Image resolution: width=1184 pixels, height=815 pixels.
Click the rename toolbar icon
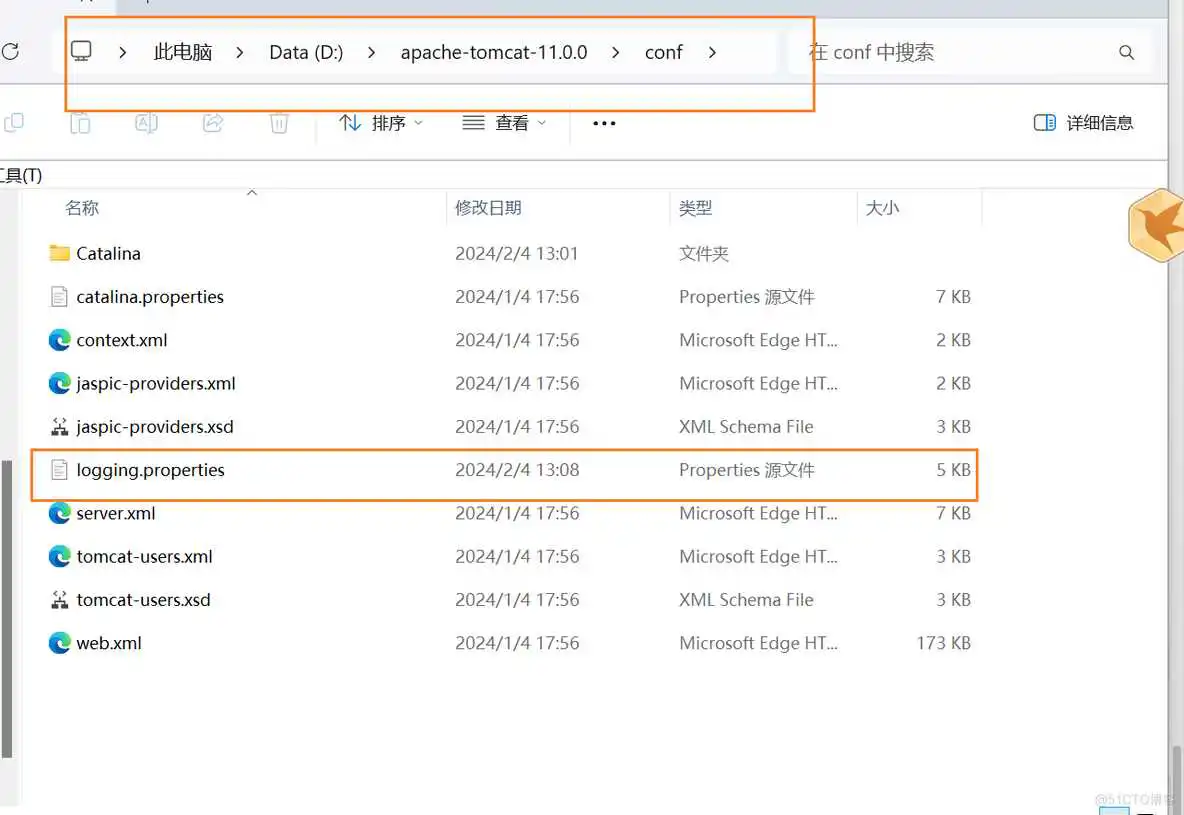pyautogui.click(x=146, y=122)
